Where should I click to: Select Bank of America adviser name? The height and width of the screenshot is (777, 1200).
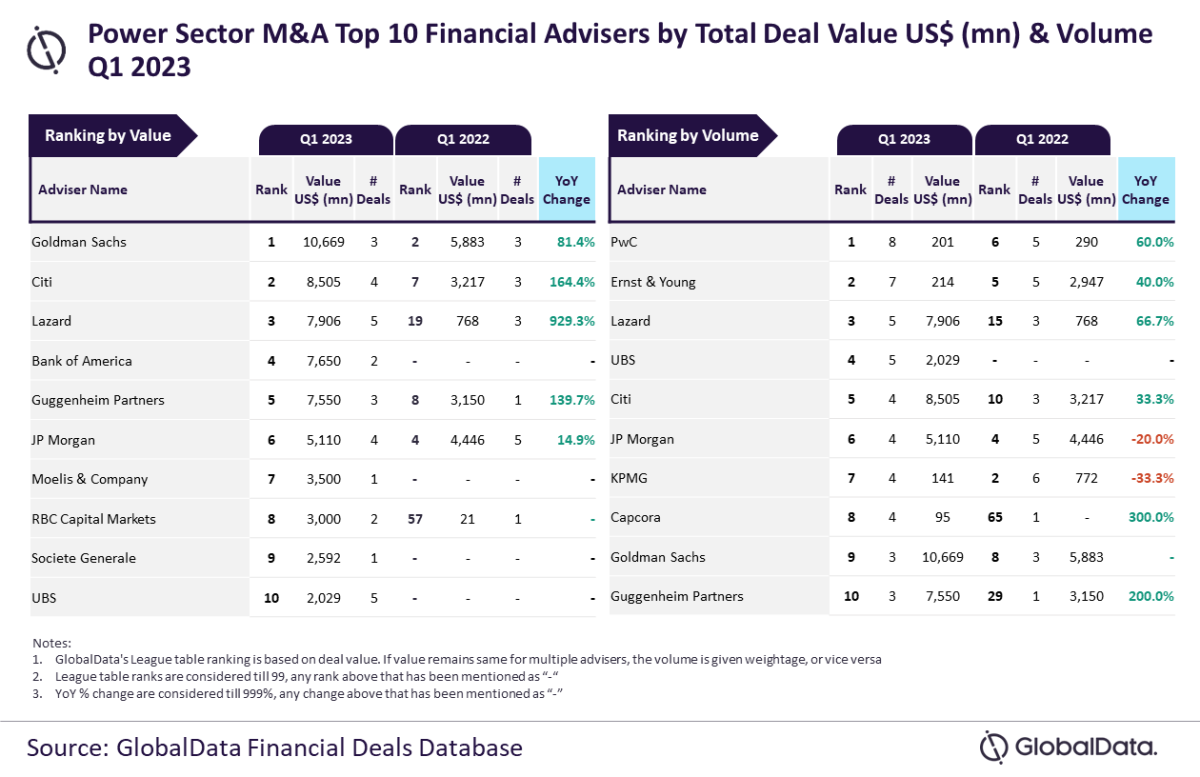click(82, 361)
